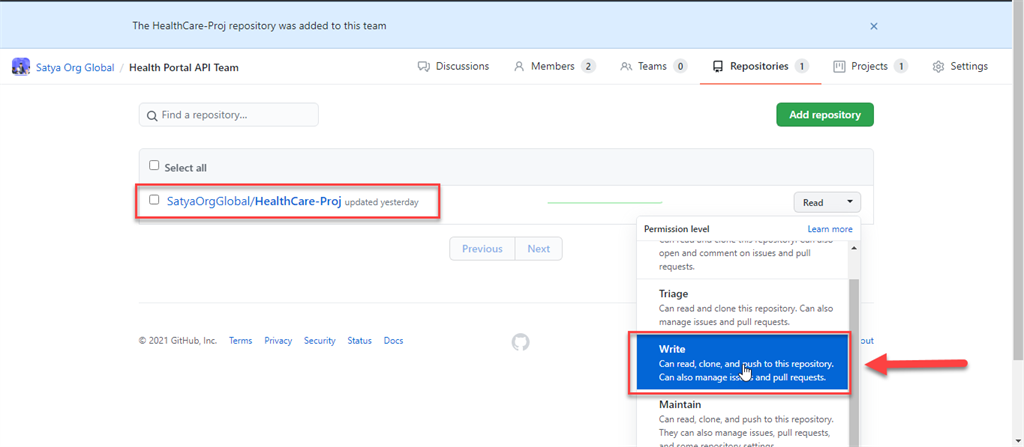
Task: Open the Security footer link
Action: 319,340
